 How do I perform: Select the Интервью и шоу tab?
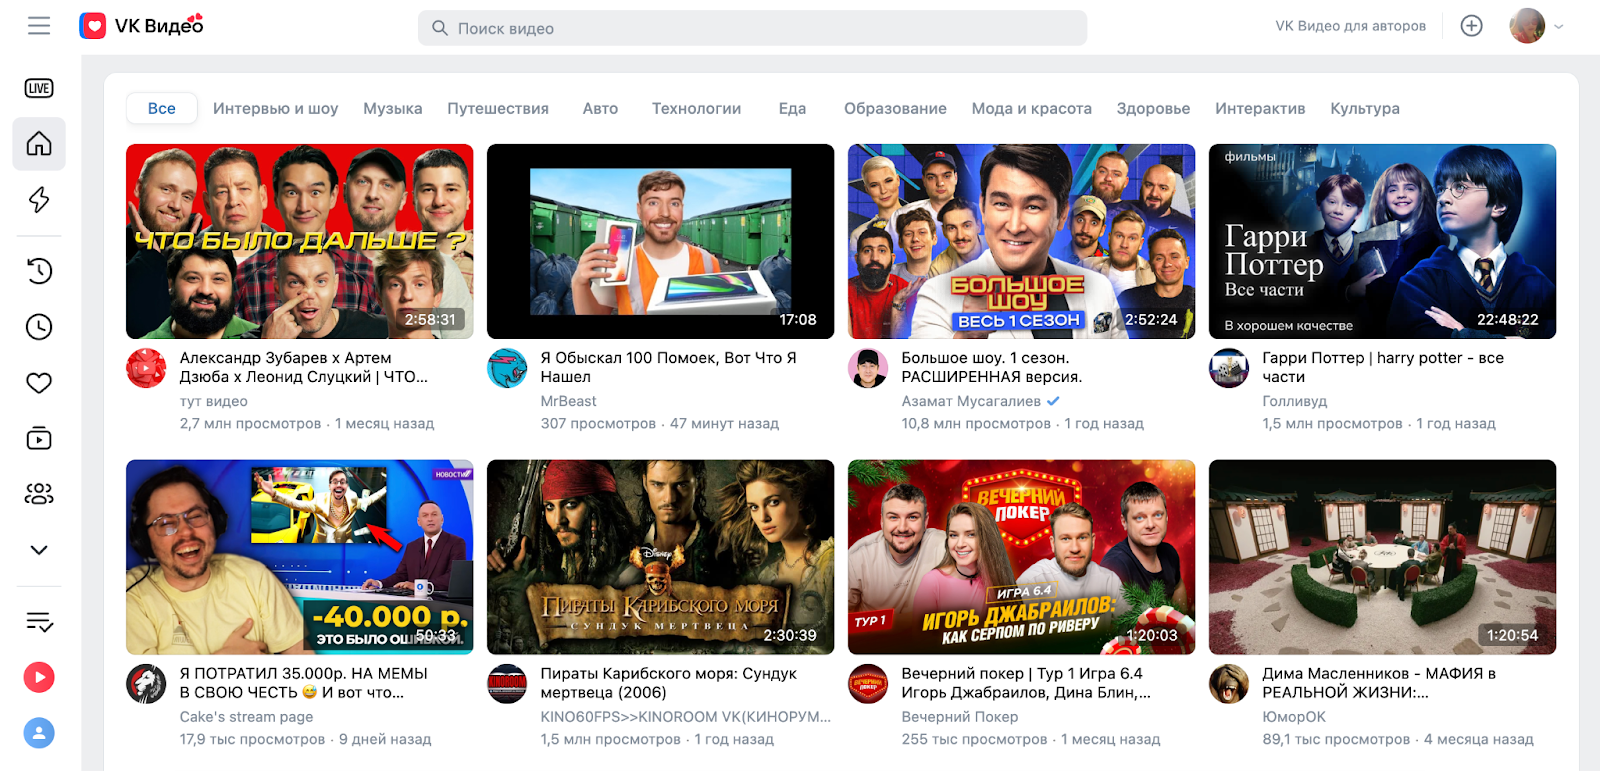click(275, 108)
